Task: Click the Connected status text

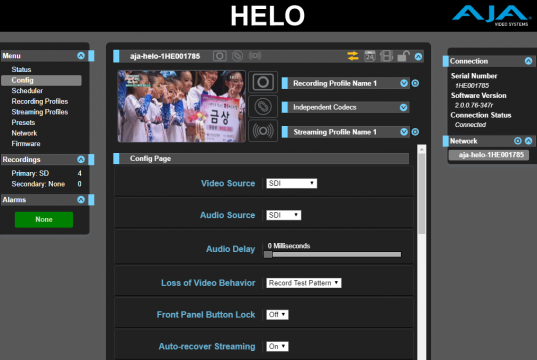Action: (470, 125)
